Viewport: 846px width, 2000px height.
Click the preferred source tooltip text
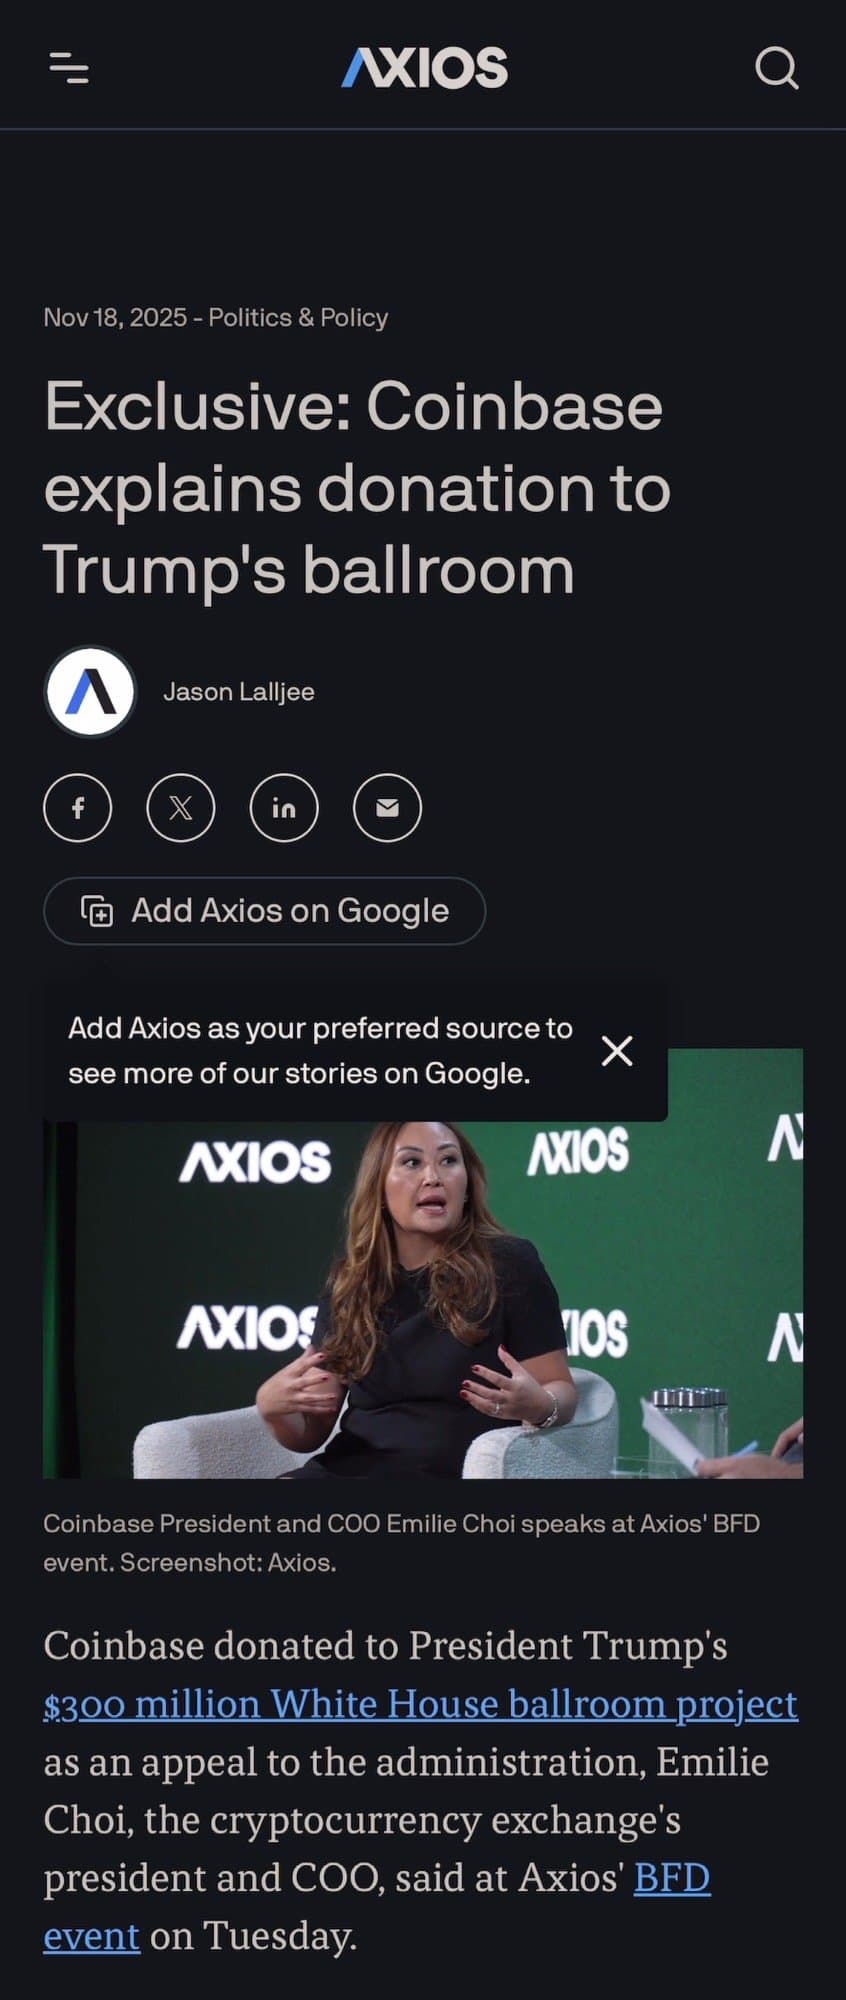[320, 1051]
